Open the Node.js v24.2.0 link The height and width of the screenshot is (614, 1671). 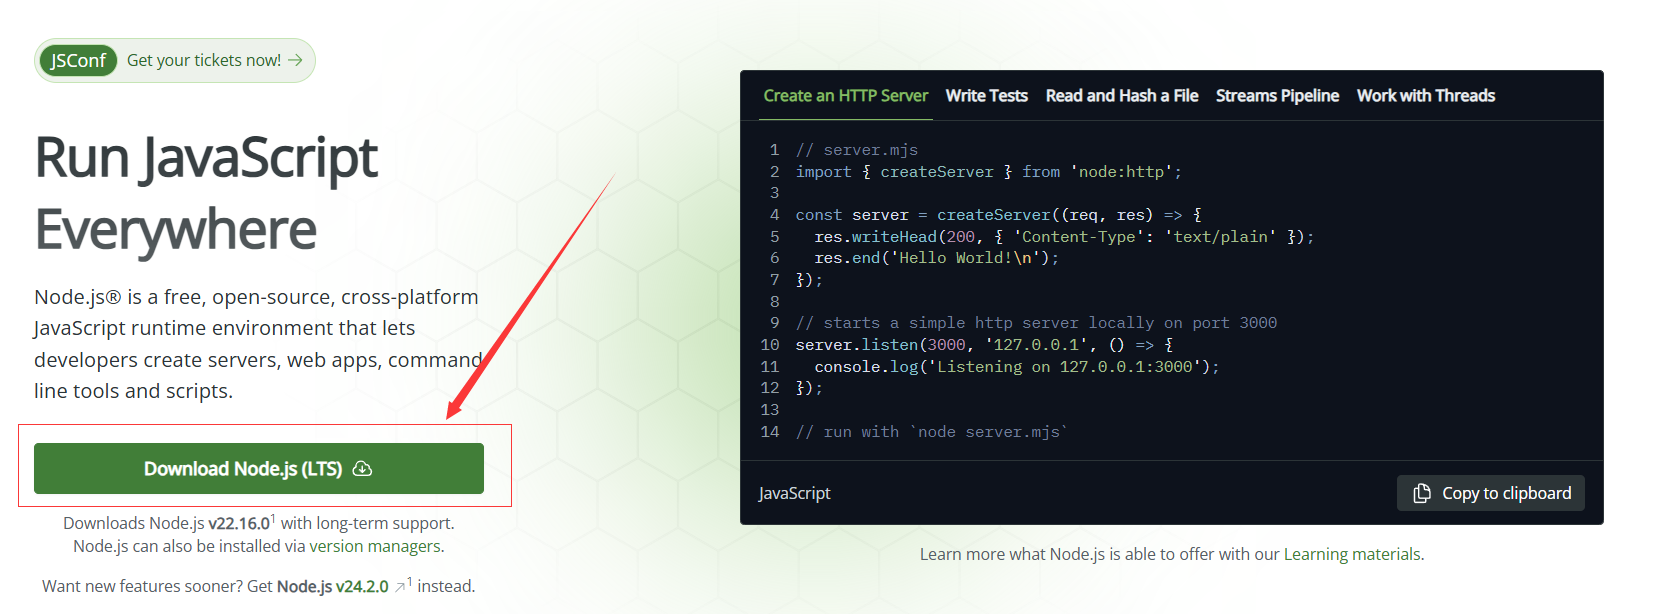point(332,586)
